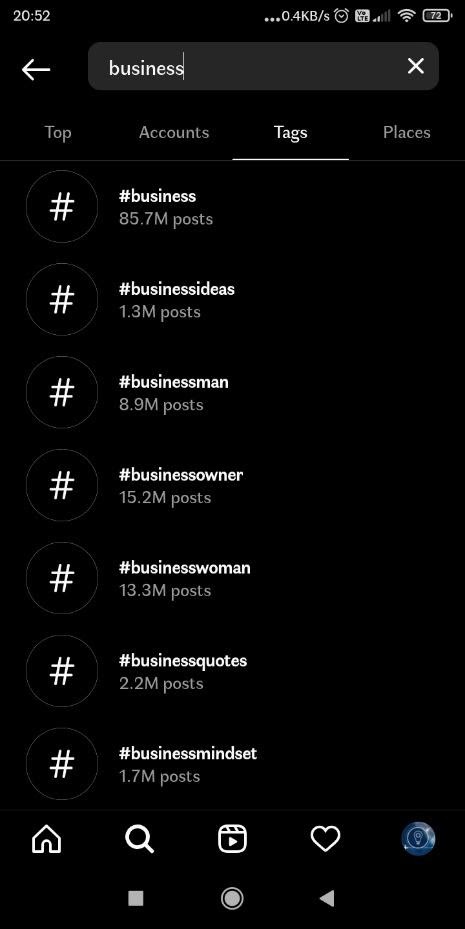Tap Android home circle button

coord(232,898)
